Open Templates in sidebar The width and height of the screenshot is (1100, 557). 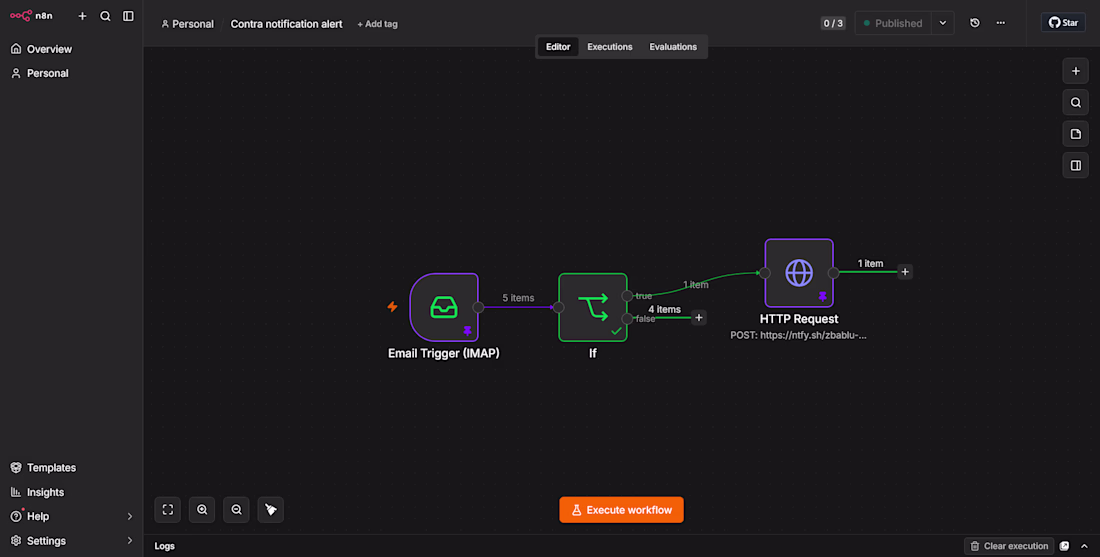click(x=71, y=468)
